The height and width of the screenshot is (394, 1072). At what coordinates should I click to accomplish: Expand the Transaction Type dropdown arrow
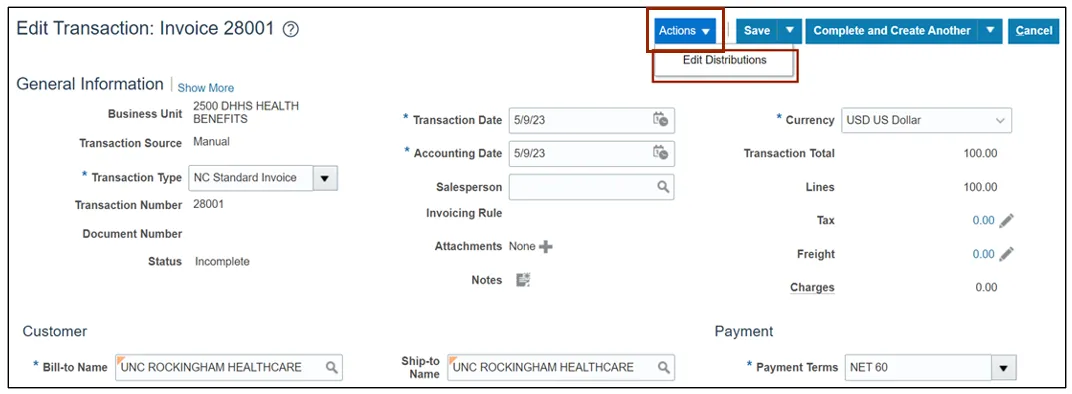[x=325, y=178]
